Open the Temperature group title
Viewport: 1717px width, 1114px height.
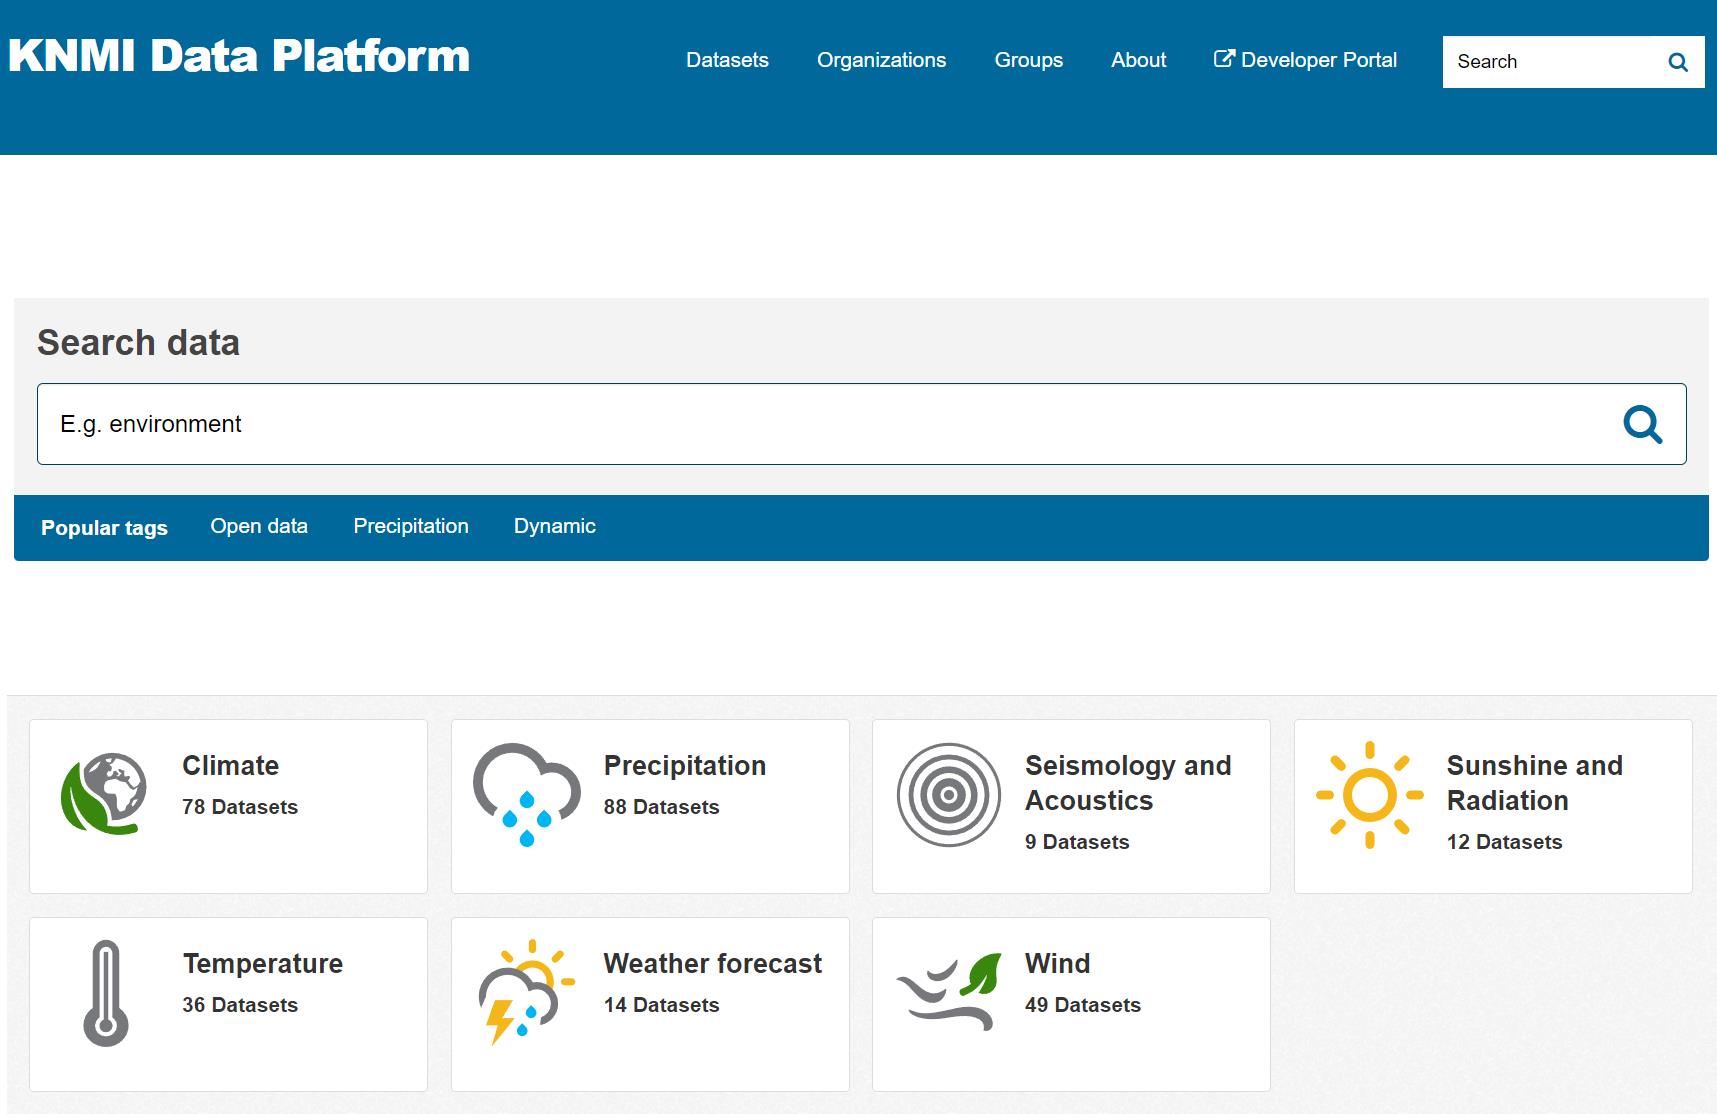(263, 964)
